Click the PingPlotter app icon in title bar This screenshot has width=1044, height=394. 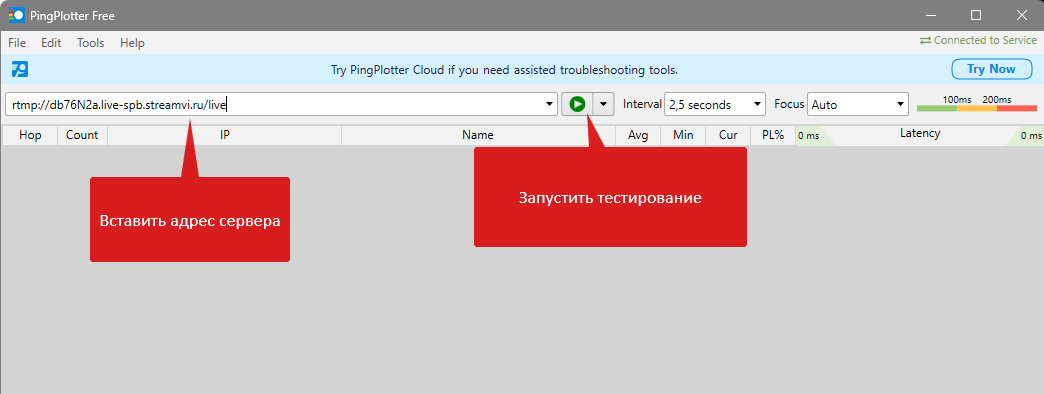tap(16, 15)
